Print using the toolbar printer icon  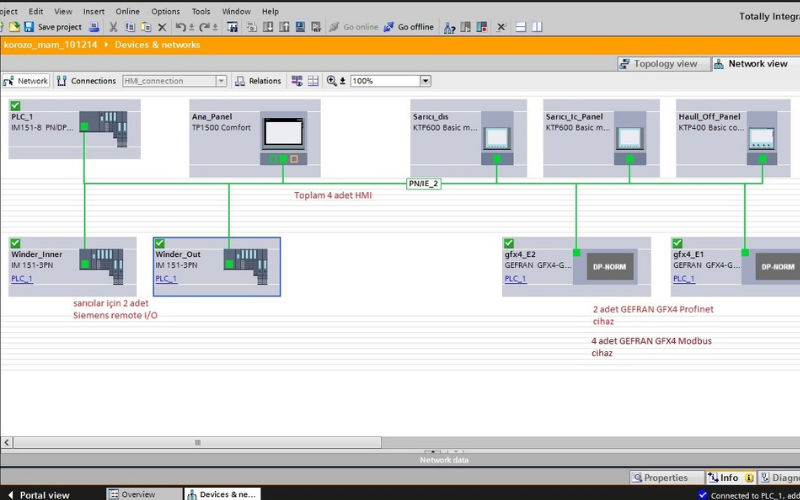tap(94, 27)
